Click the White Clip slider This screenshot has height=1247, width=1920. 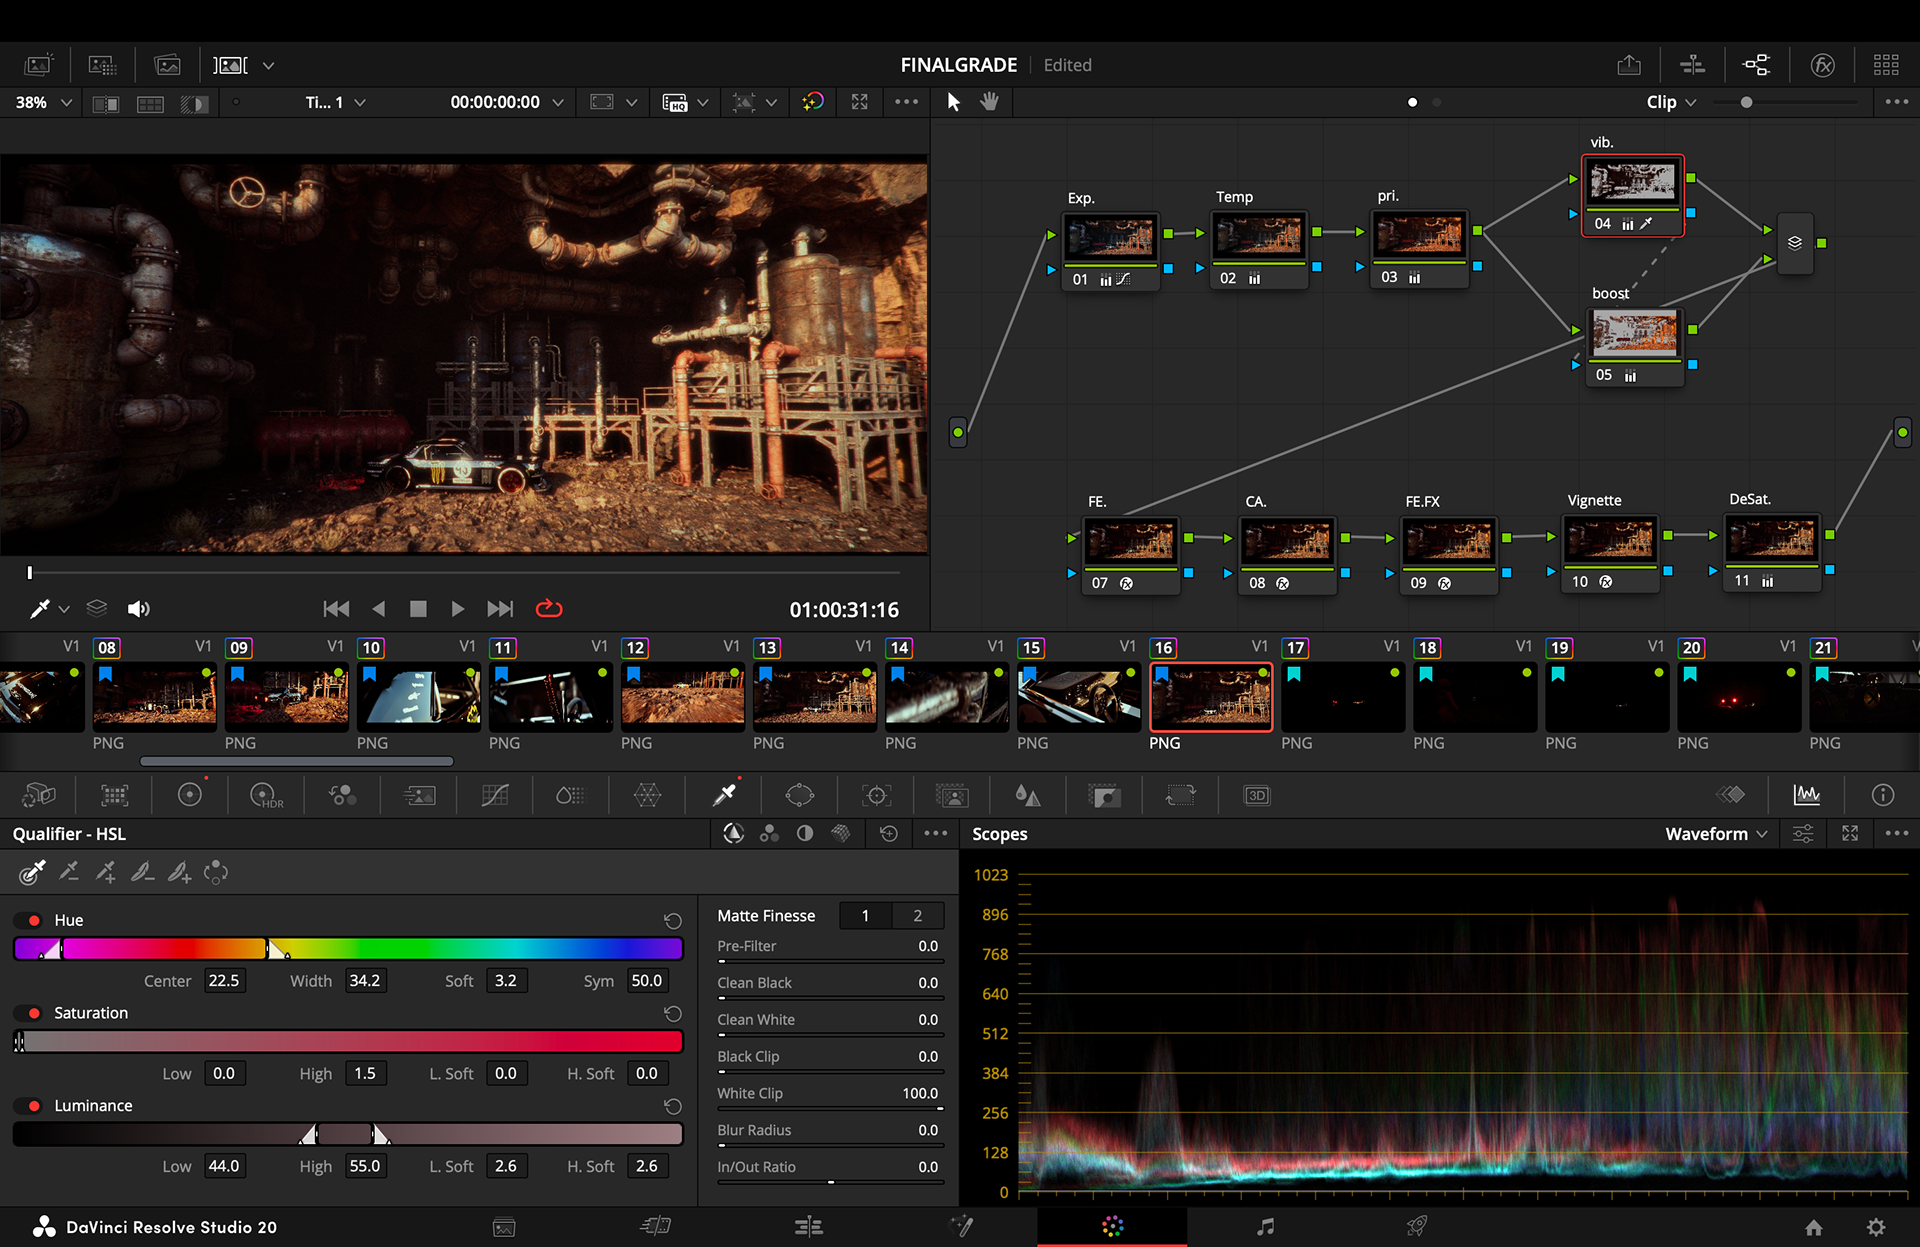coord(830,1108)
